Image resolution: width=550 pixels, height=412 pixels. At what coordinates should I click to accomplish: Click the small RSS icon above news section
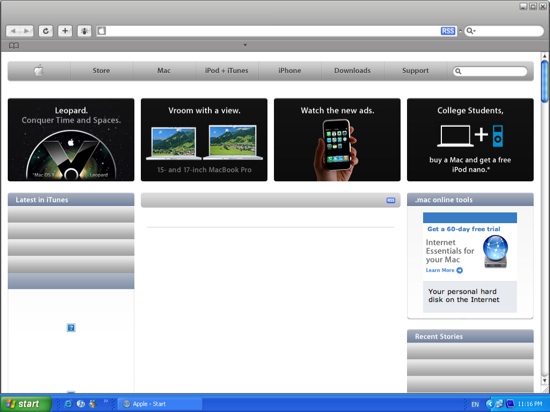pos(390,200)
